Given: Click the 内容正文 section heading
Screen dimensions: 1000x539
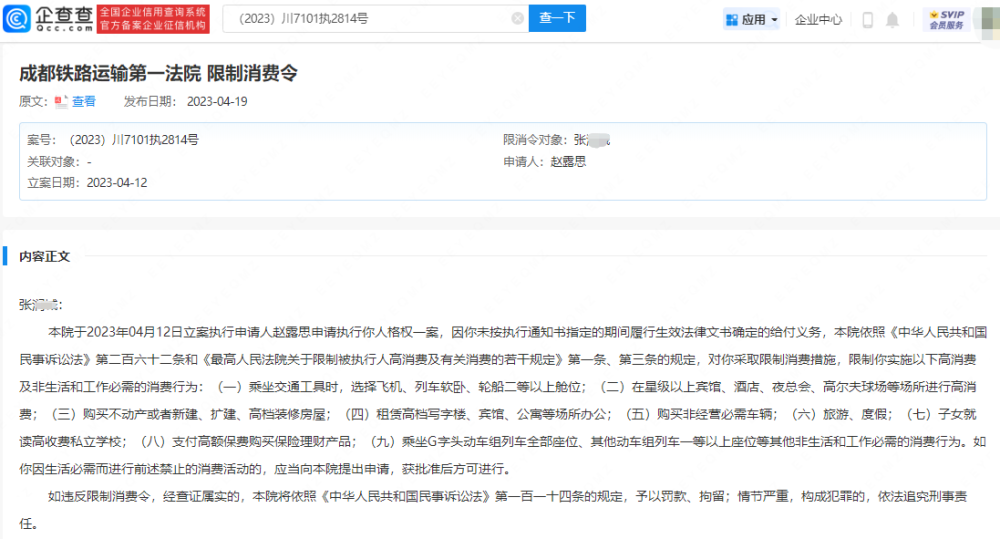Looking at the screenshot, I should click(x=45, y=256).
